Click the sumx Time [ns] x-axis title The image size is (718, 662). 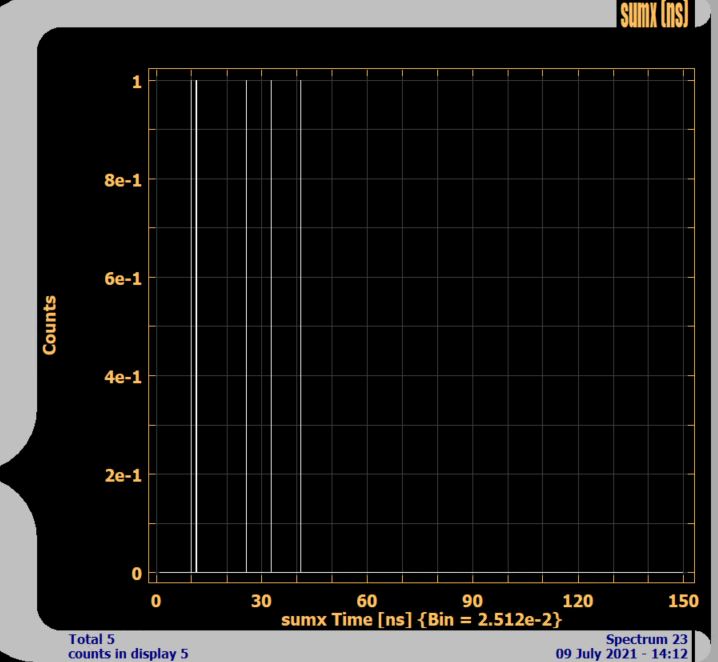coord(420,620)
